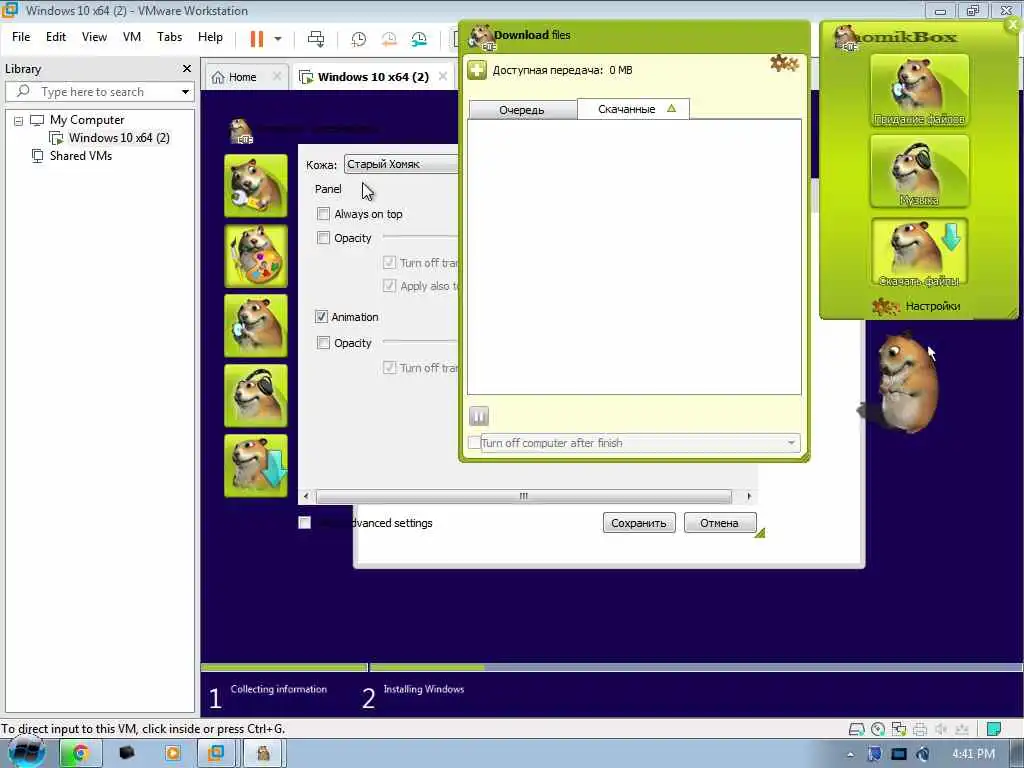
Task: Click the scrollbar left arrow in settings
Action: 306,496
